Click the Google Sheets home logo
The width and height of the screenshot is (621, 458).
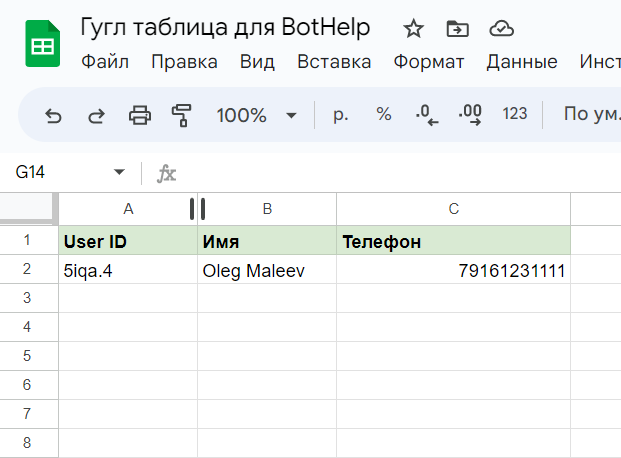(43, 45)
